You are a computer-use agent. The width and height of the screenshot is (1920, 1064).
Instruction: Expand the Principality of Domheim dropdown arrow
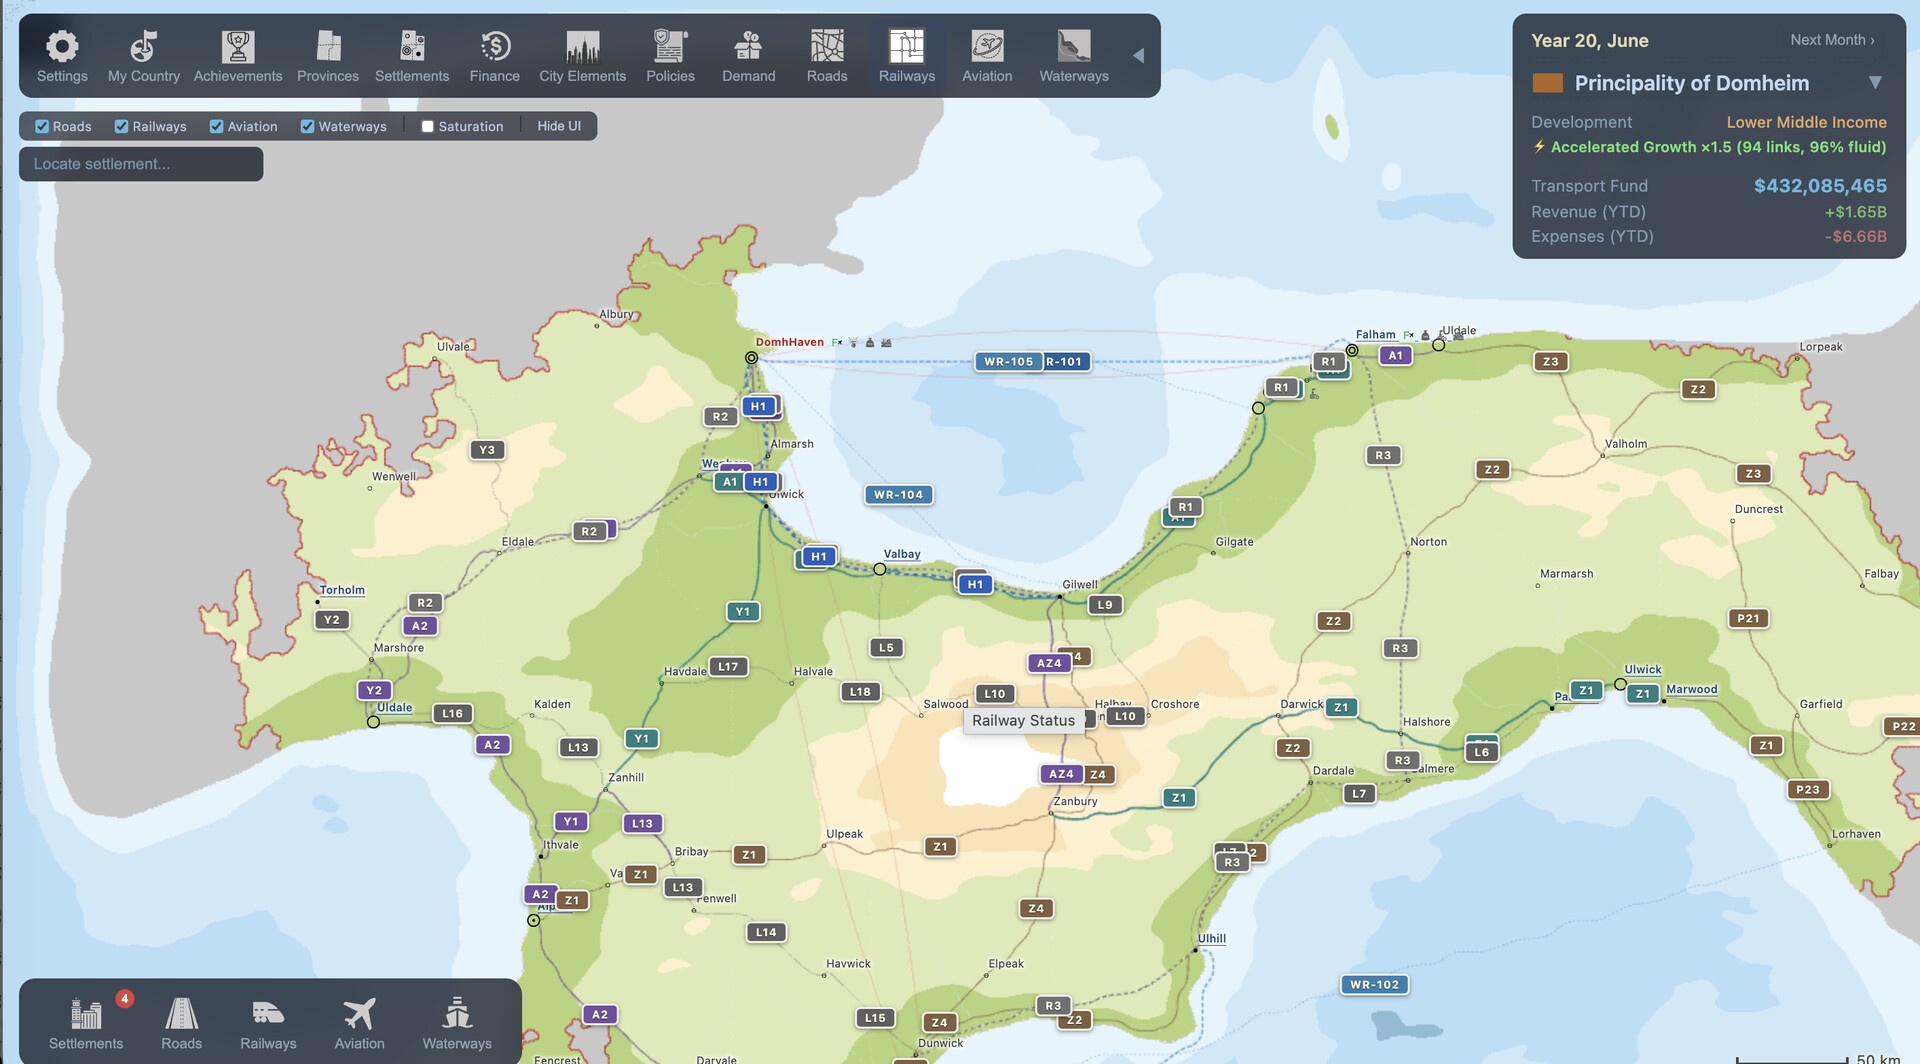pos(1875,83)
